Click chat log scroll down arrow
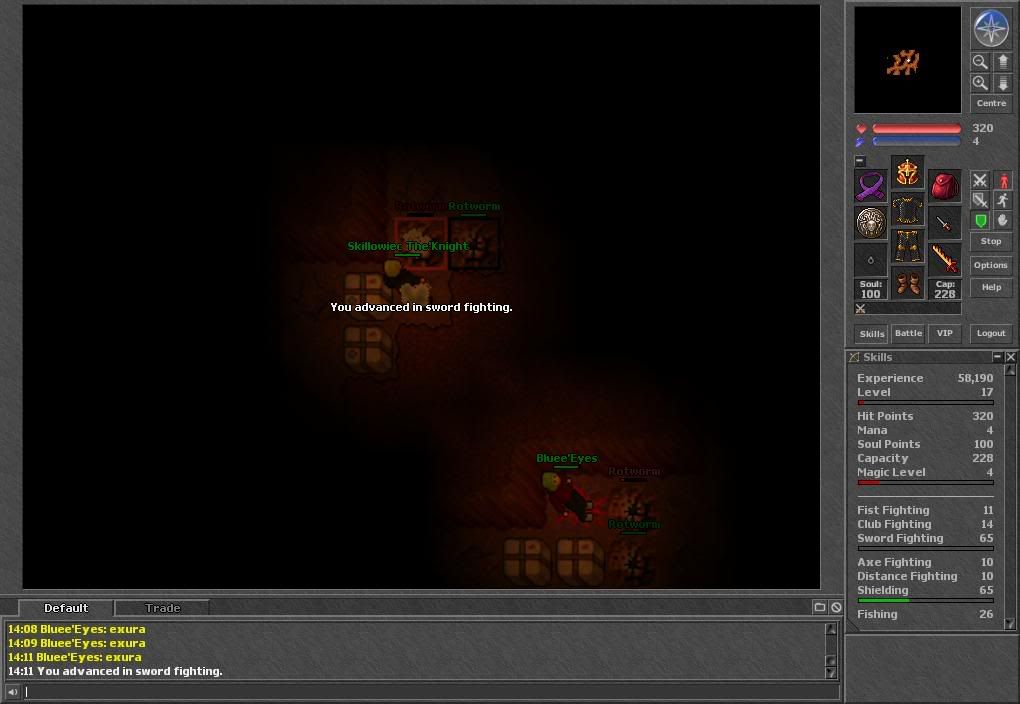 coord(831,673)
